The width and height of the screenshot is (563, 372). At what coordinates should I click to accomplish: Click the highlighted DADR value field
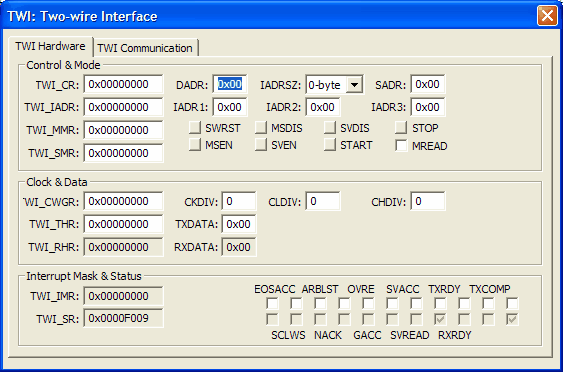click(230, 84)
